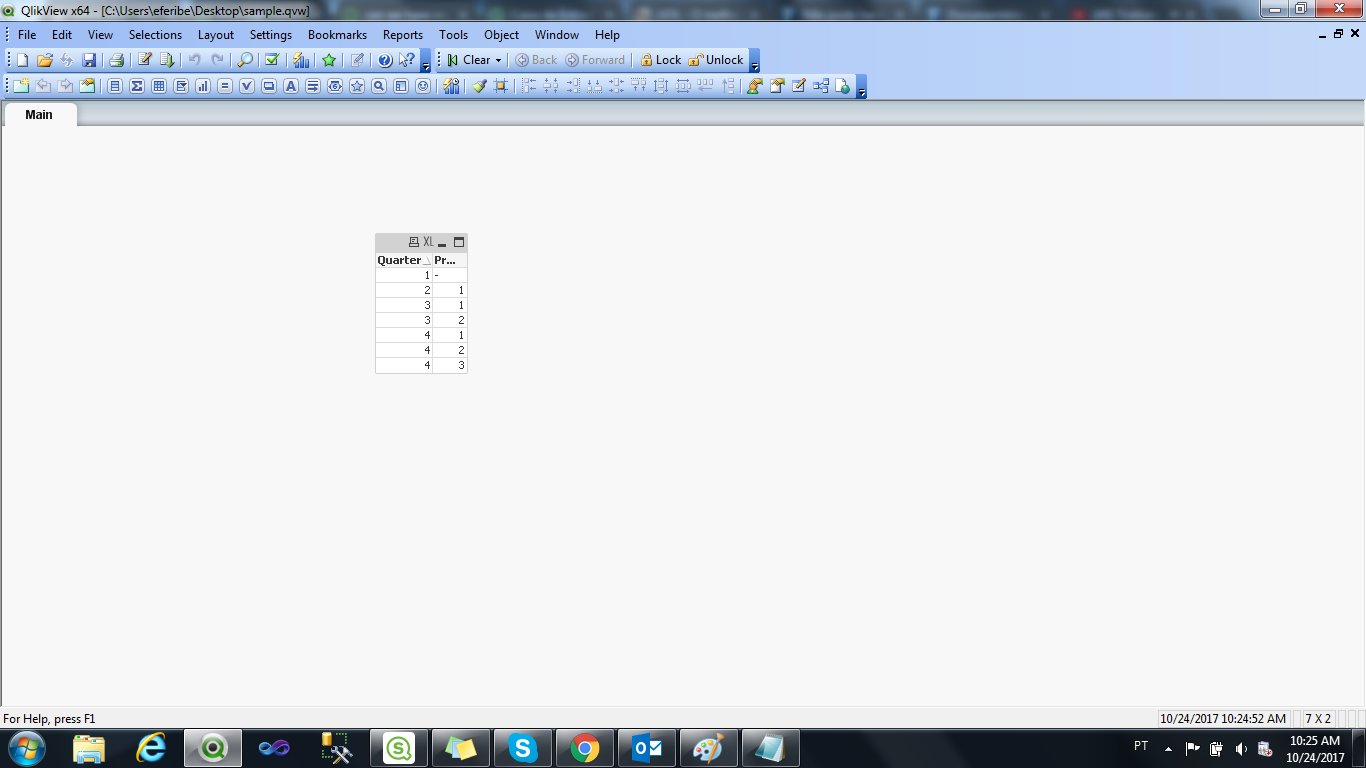This screenshot has width=1366, height=768.
Task: Open the Table Viewer
Action: 821,86
